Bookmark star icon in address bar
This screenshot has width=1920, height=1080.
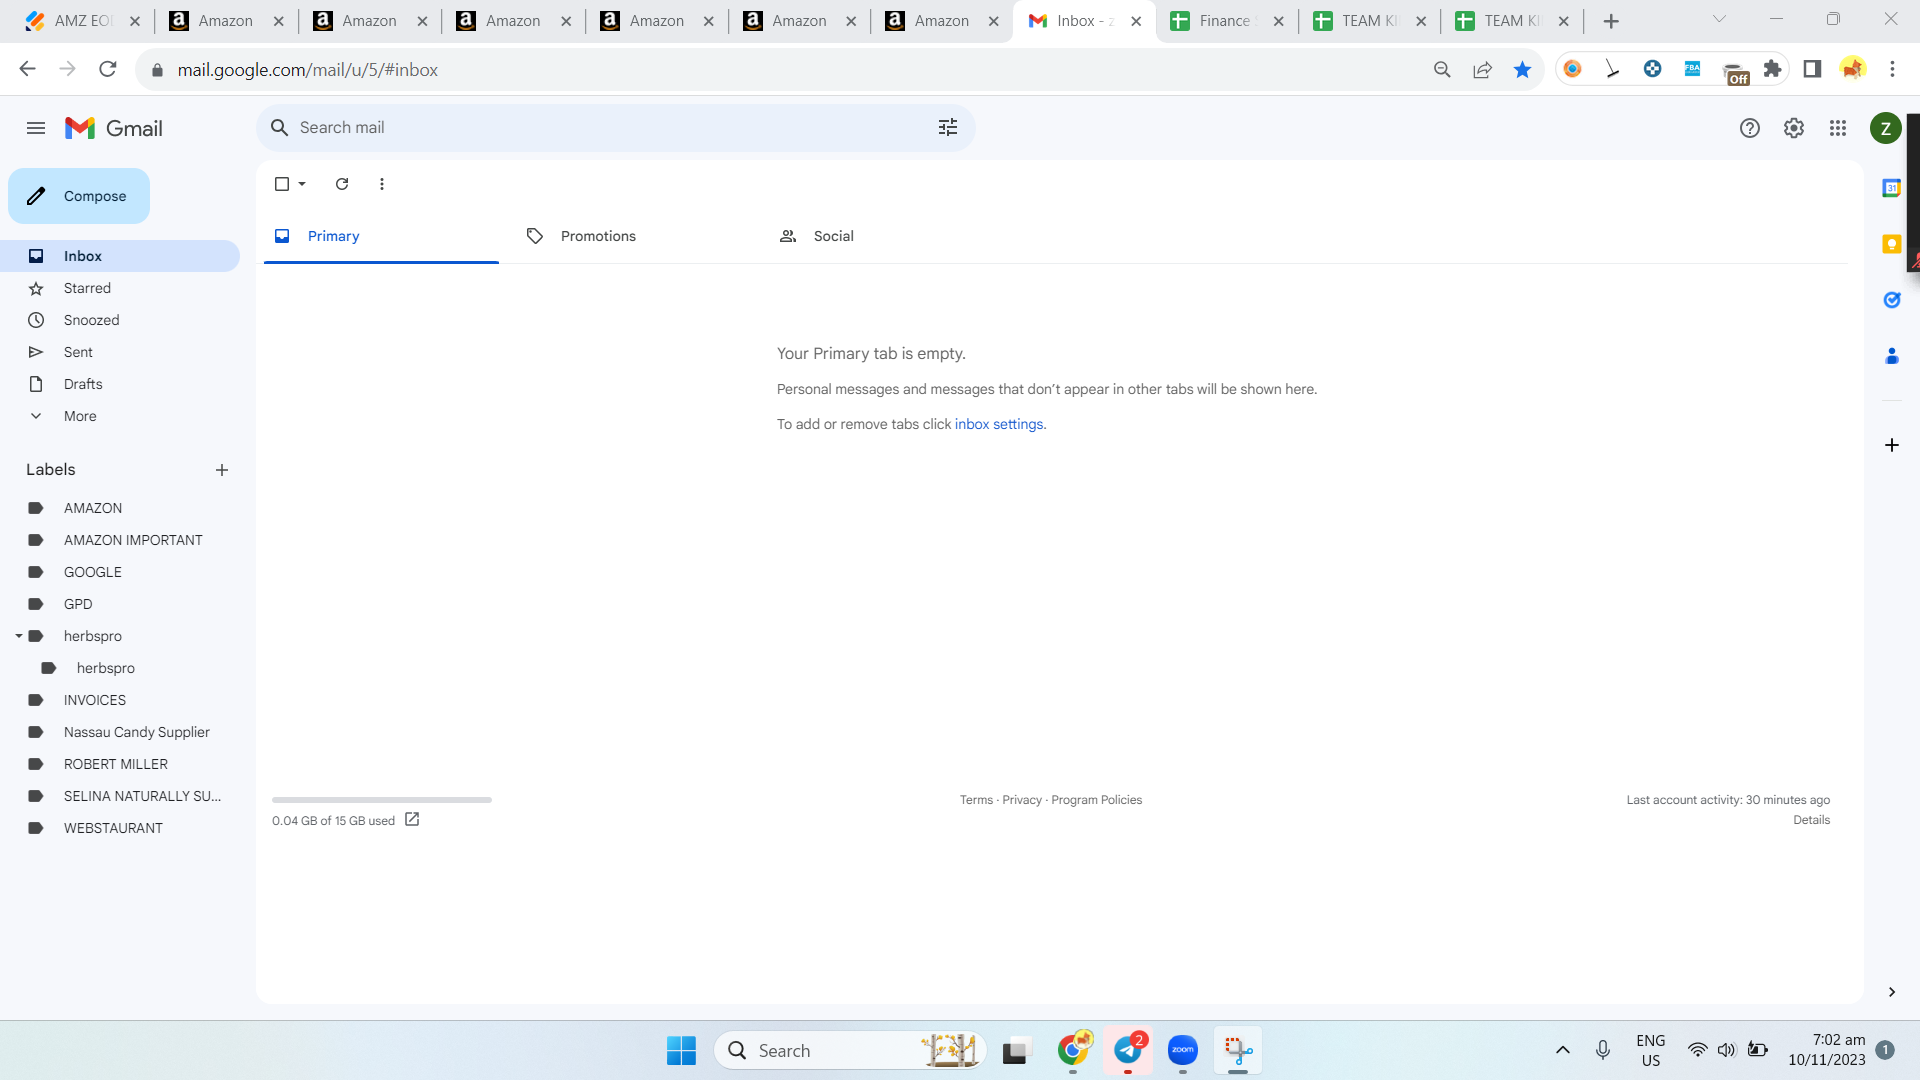click(x=1522, y=70)
